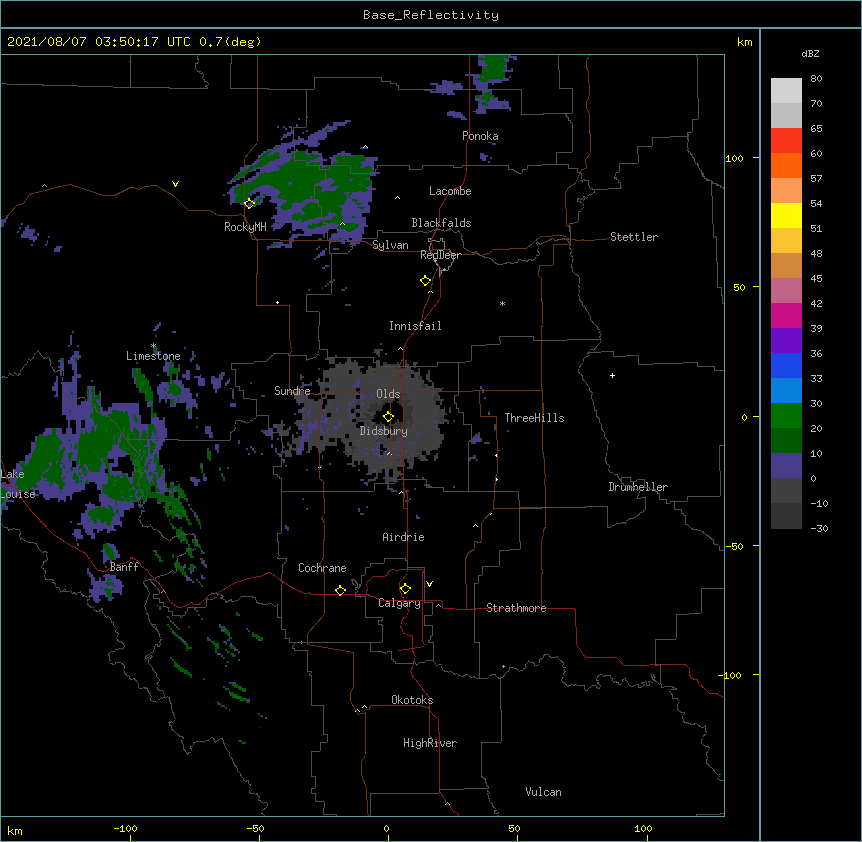Pick the purple 0-10 dBZ legend swatch

pyautogui.click(x=786, y=466)
